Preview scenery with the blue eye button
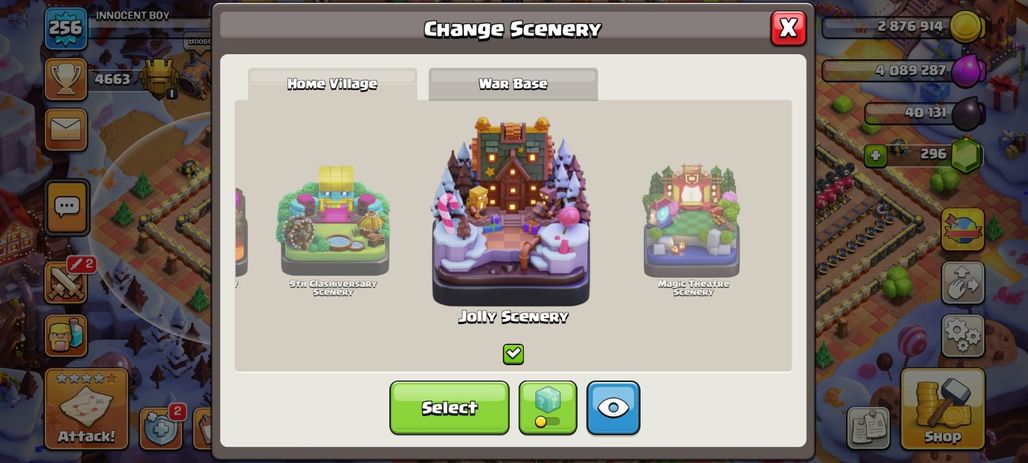 tap(613, 407)
